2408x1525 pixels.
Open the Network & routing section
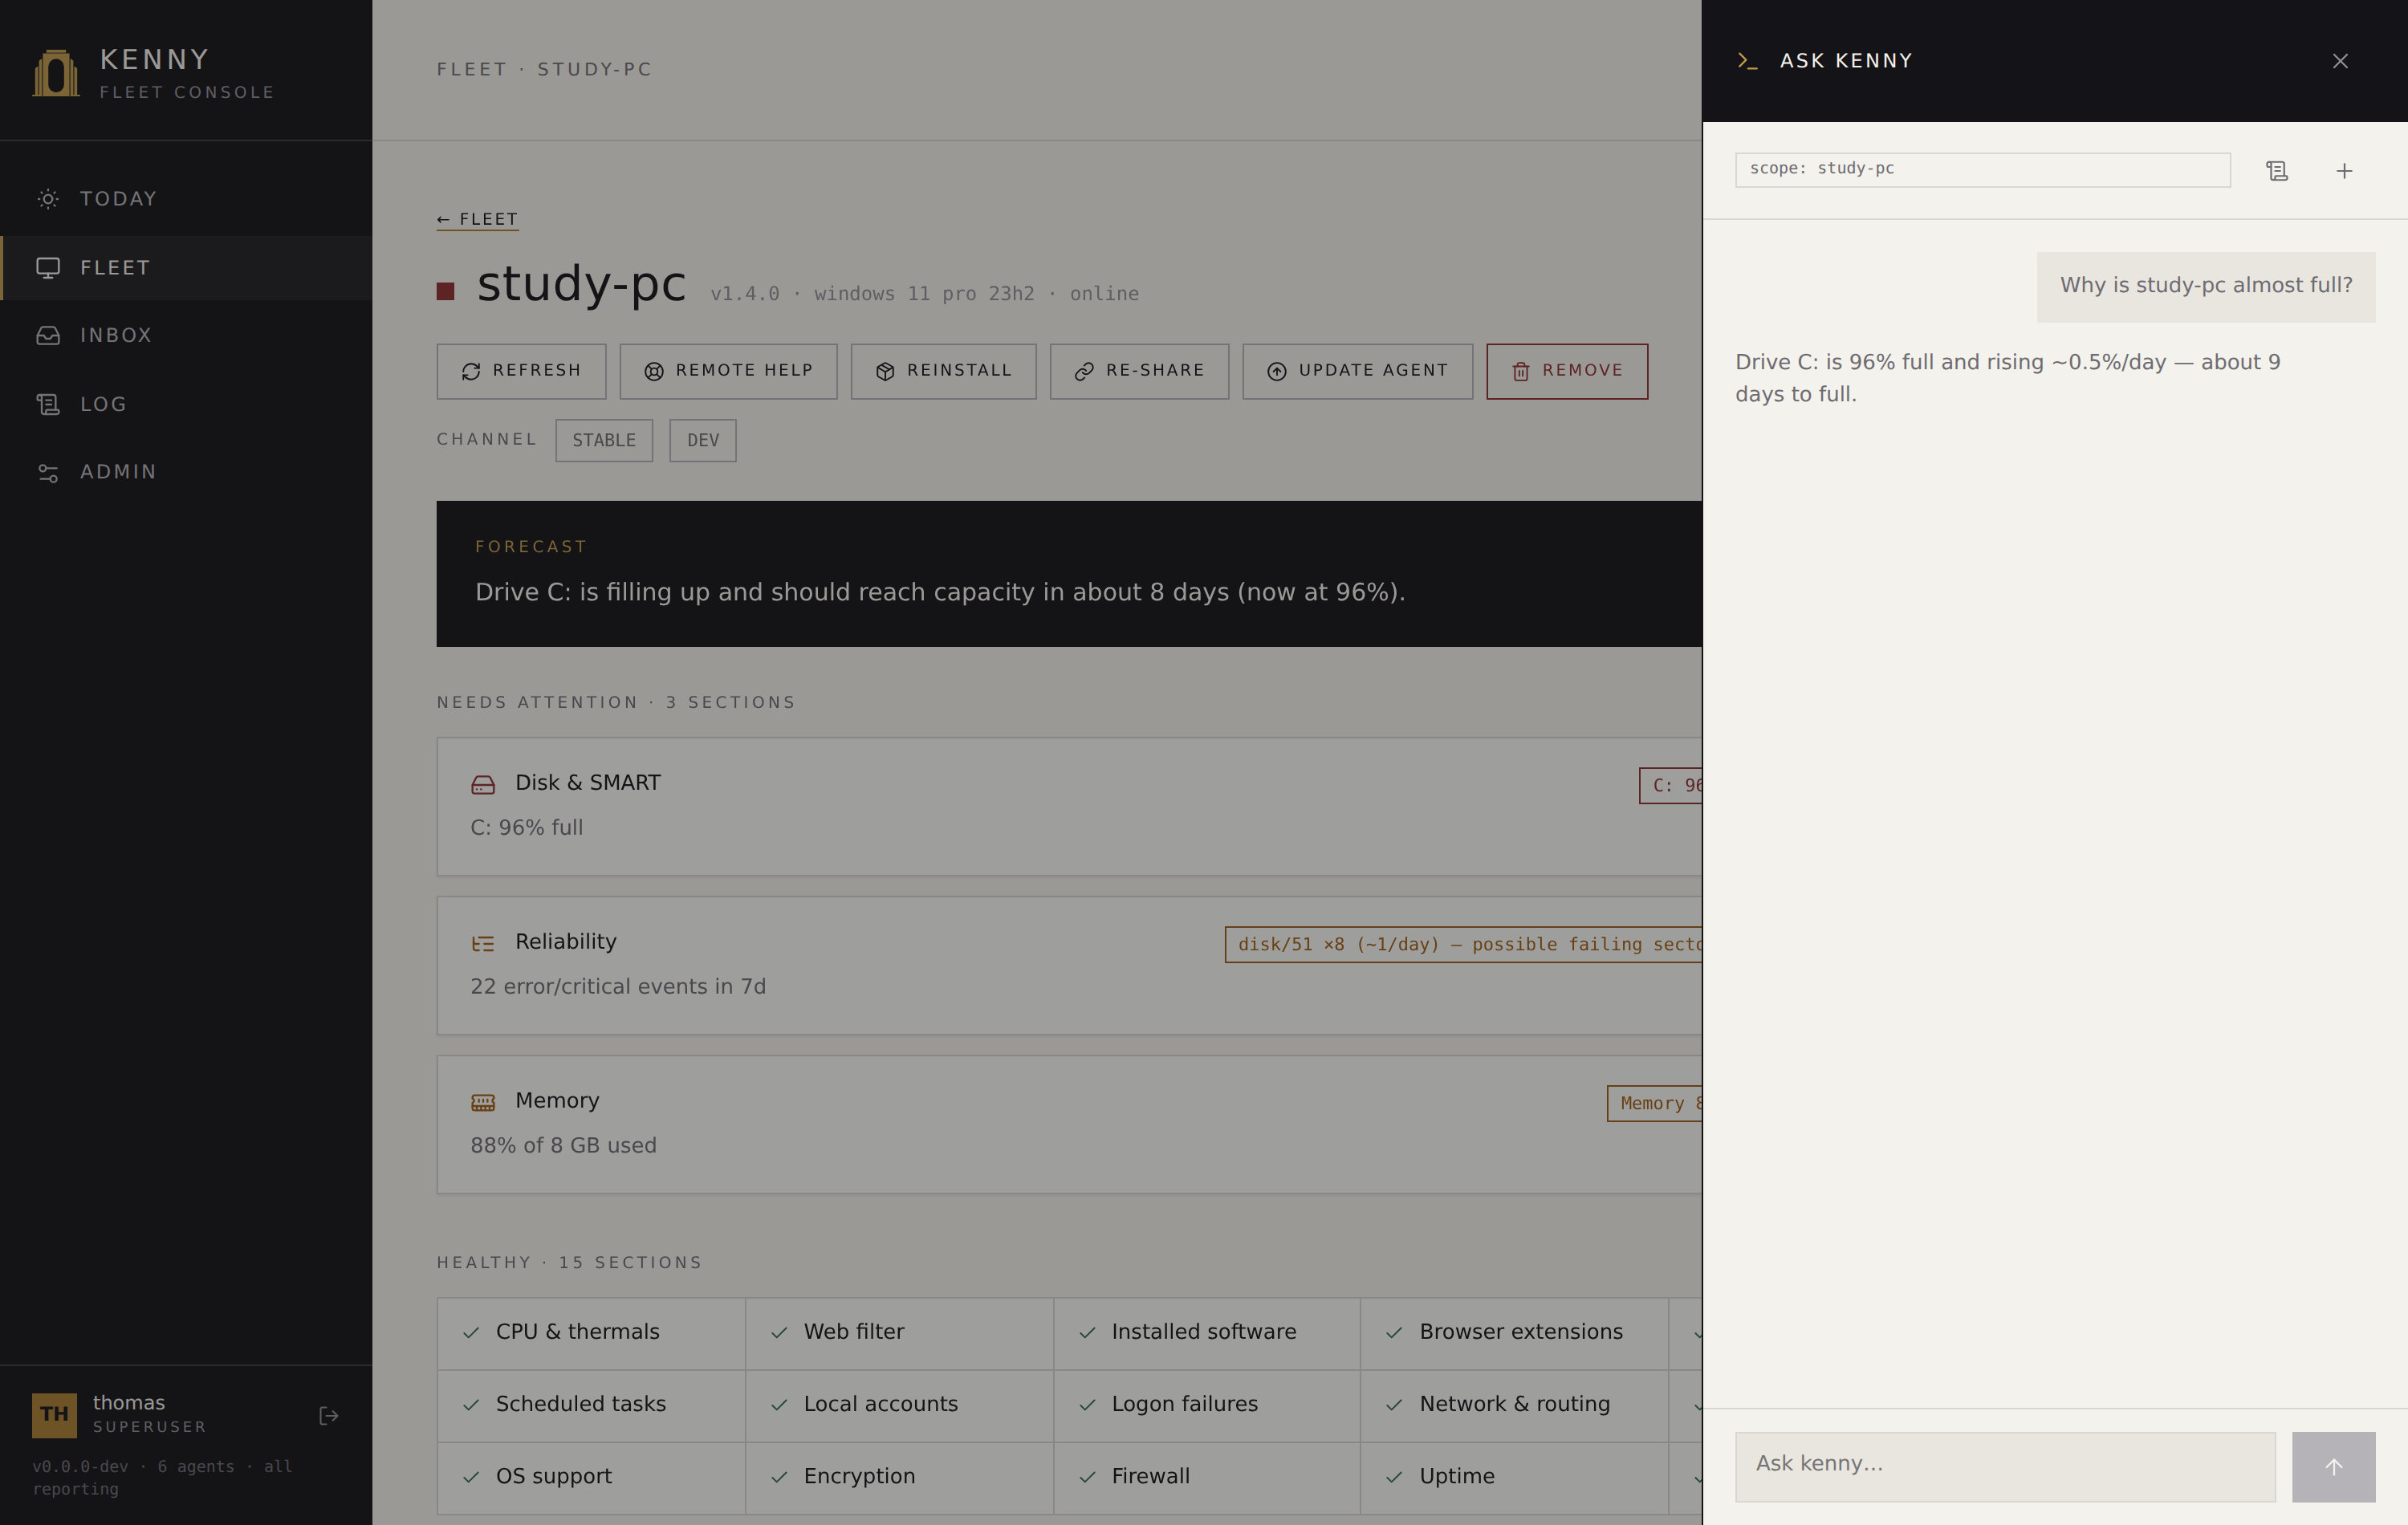click(x=1514, y=1405)
